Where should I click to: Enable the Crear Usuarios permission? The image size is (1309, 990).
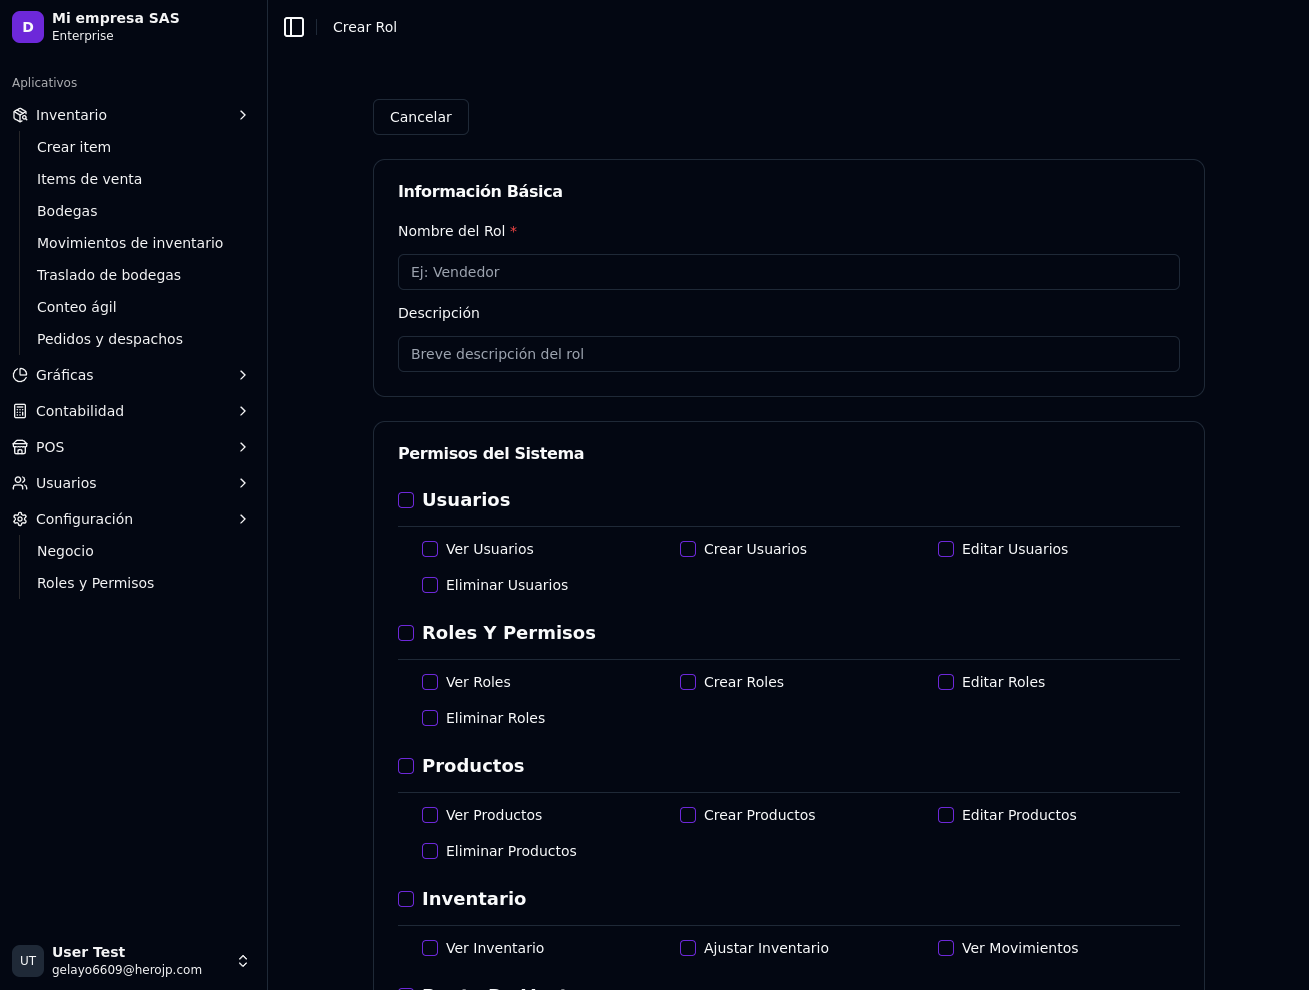point(688,549)
